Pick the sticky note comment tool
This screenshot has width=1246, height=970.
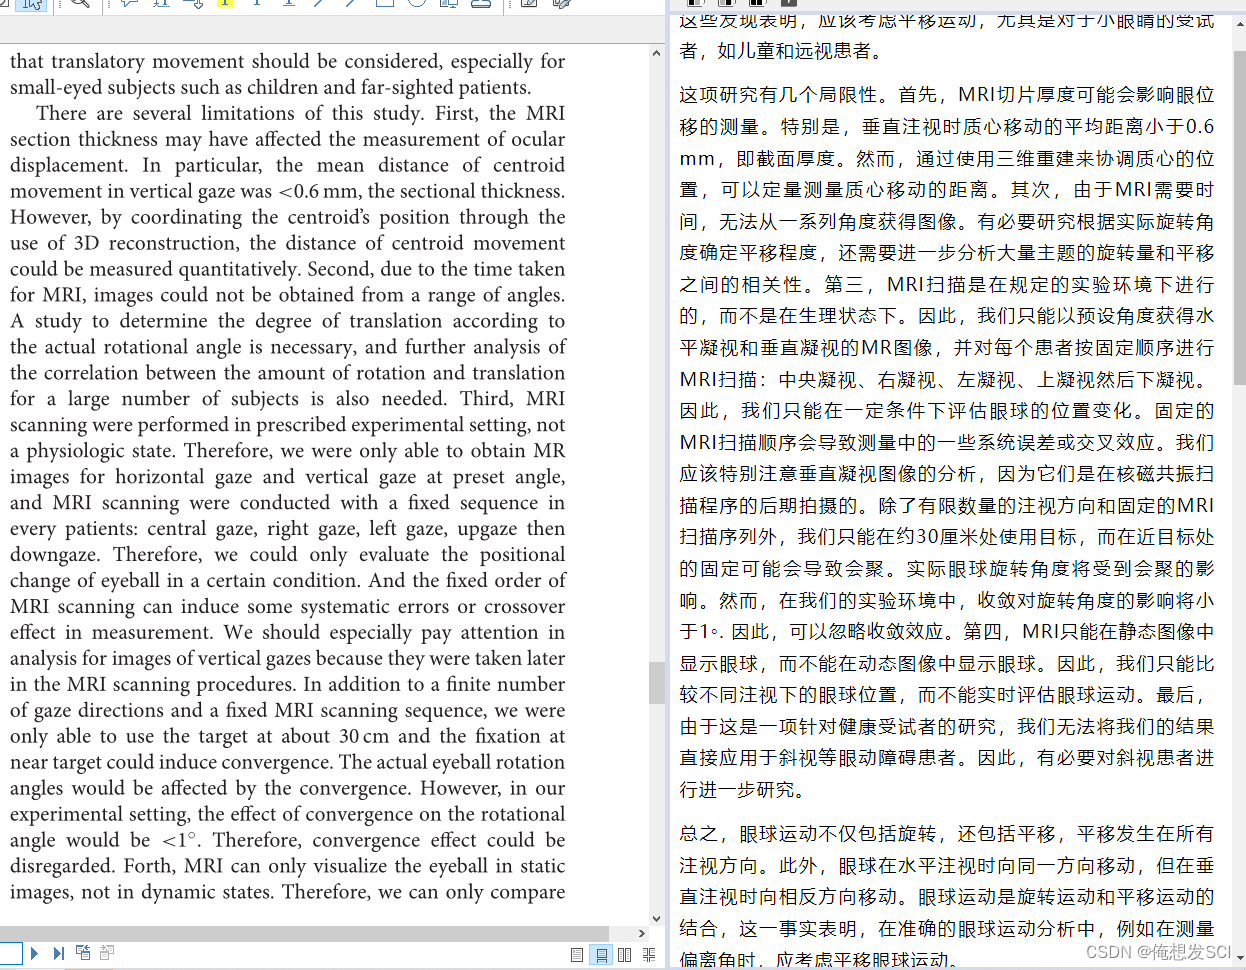point(129,4)
